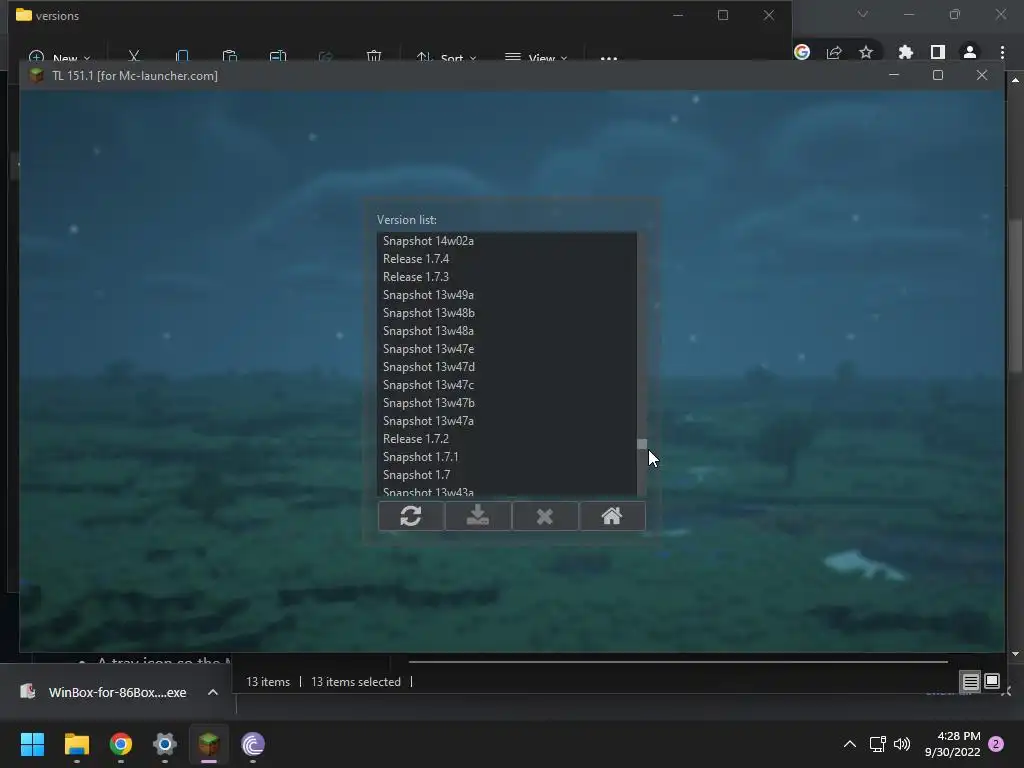Image resolution: width=1024 pixels, height=768 pixels.
Task: Click the delete version X button
Action: point(545,516)
